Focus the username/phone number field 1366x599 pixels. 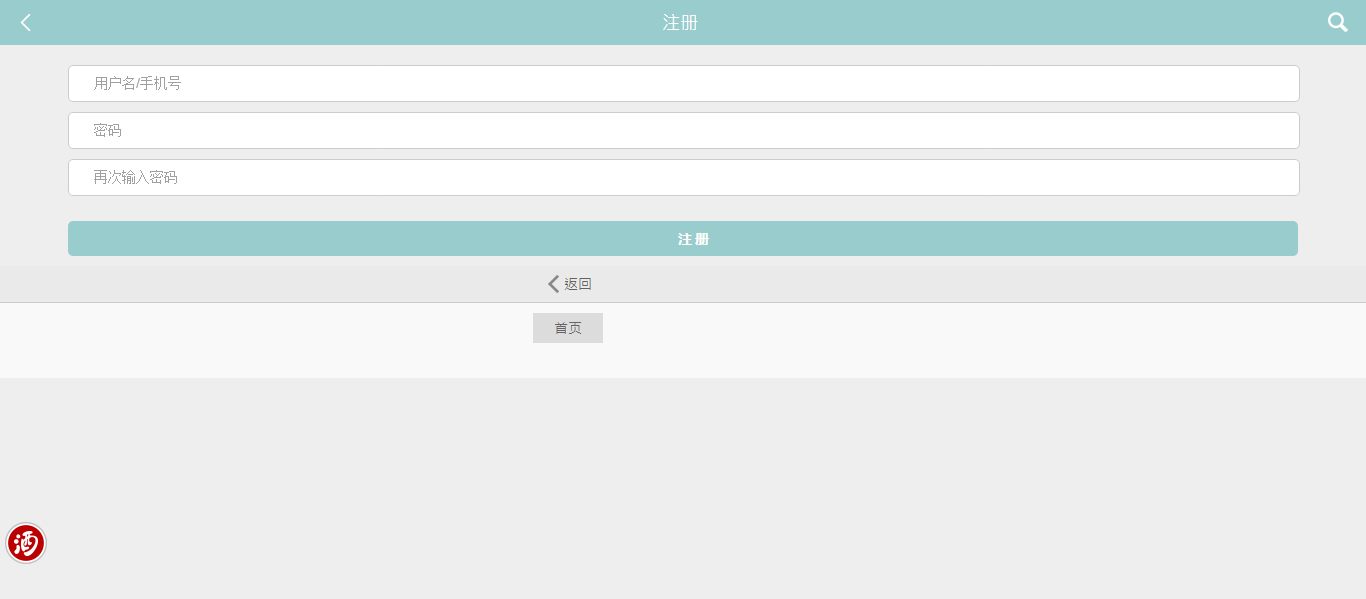(683, 83)
